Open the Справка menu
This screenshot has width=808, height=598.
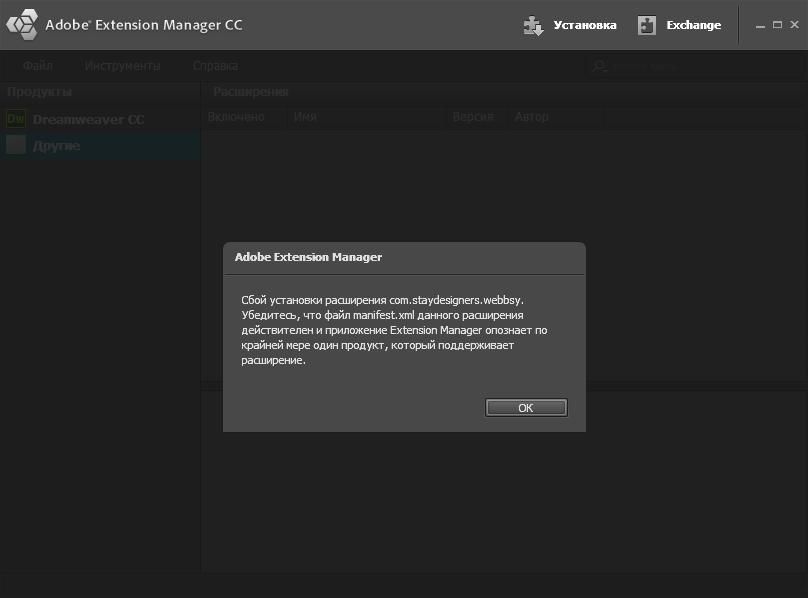(x=215, y=66)
